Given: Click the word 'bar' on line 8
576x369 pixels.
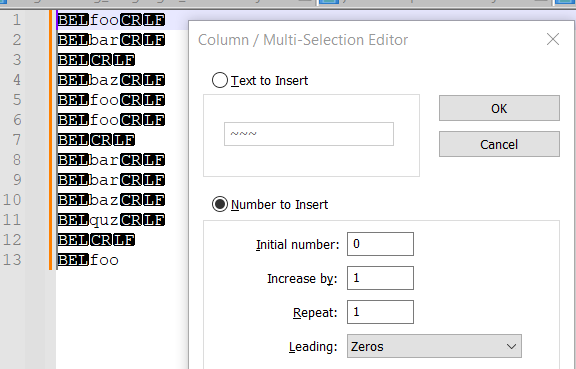Looking at the screenshot, I should [x=104, y=160].
